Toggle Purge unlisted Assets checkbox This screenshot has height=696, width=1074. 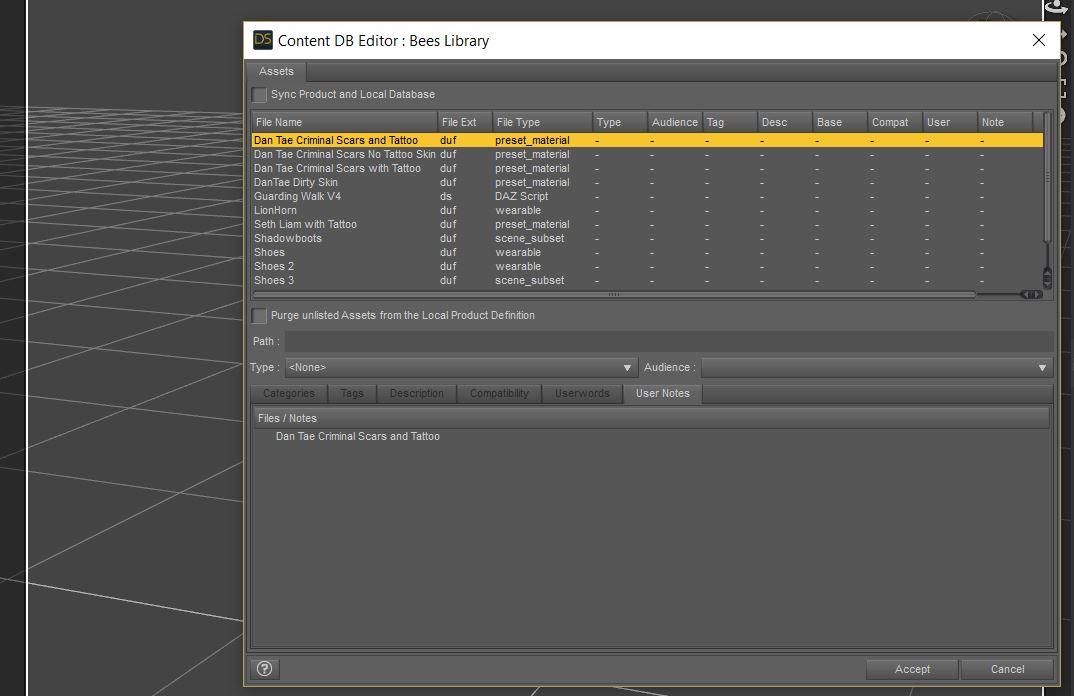[x=259, y=315]
